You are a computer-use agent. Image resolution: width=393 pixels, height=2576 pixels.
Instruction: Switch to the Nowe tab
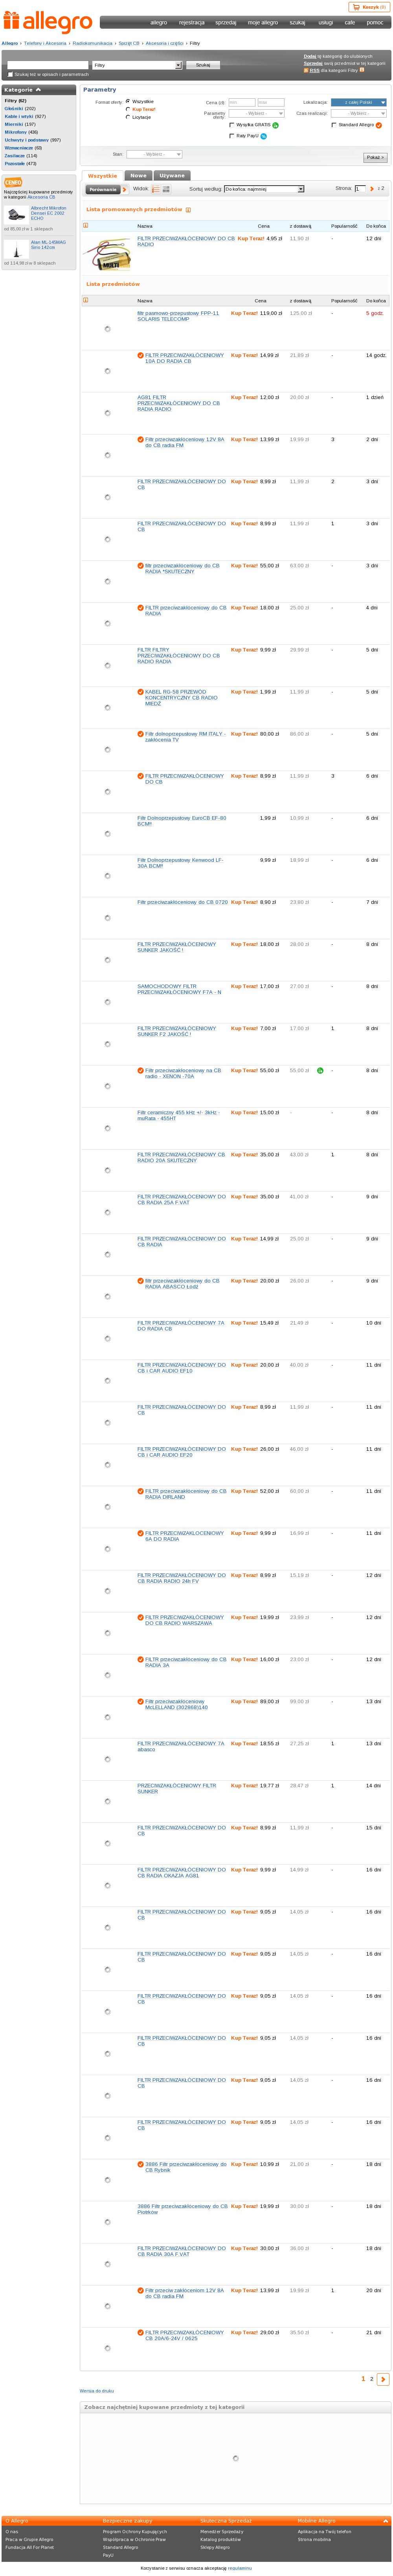138,175
